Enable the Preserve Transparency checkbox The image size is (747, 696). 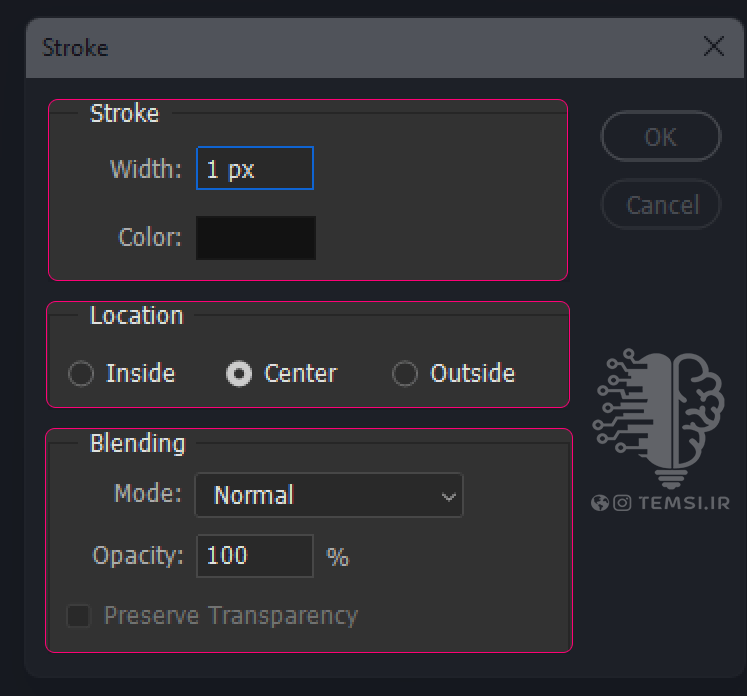(x=79, y=615)
